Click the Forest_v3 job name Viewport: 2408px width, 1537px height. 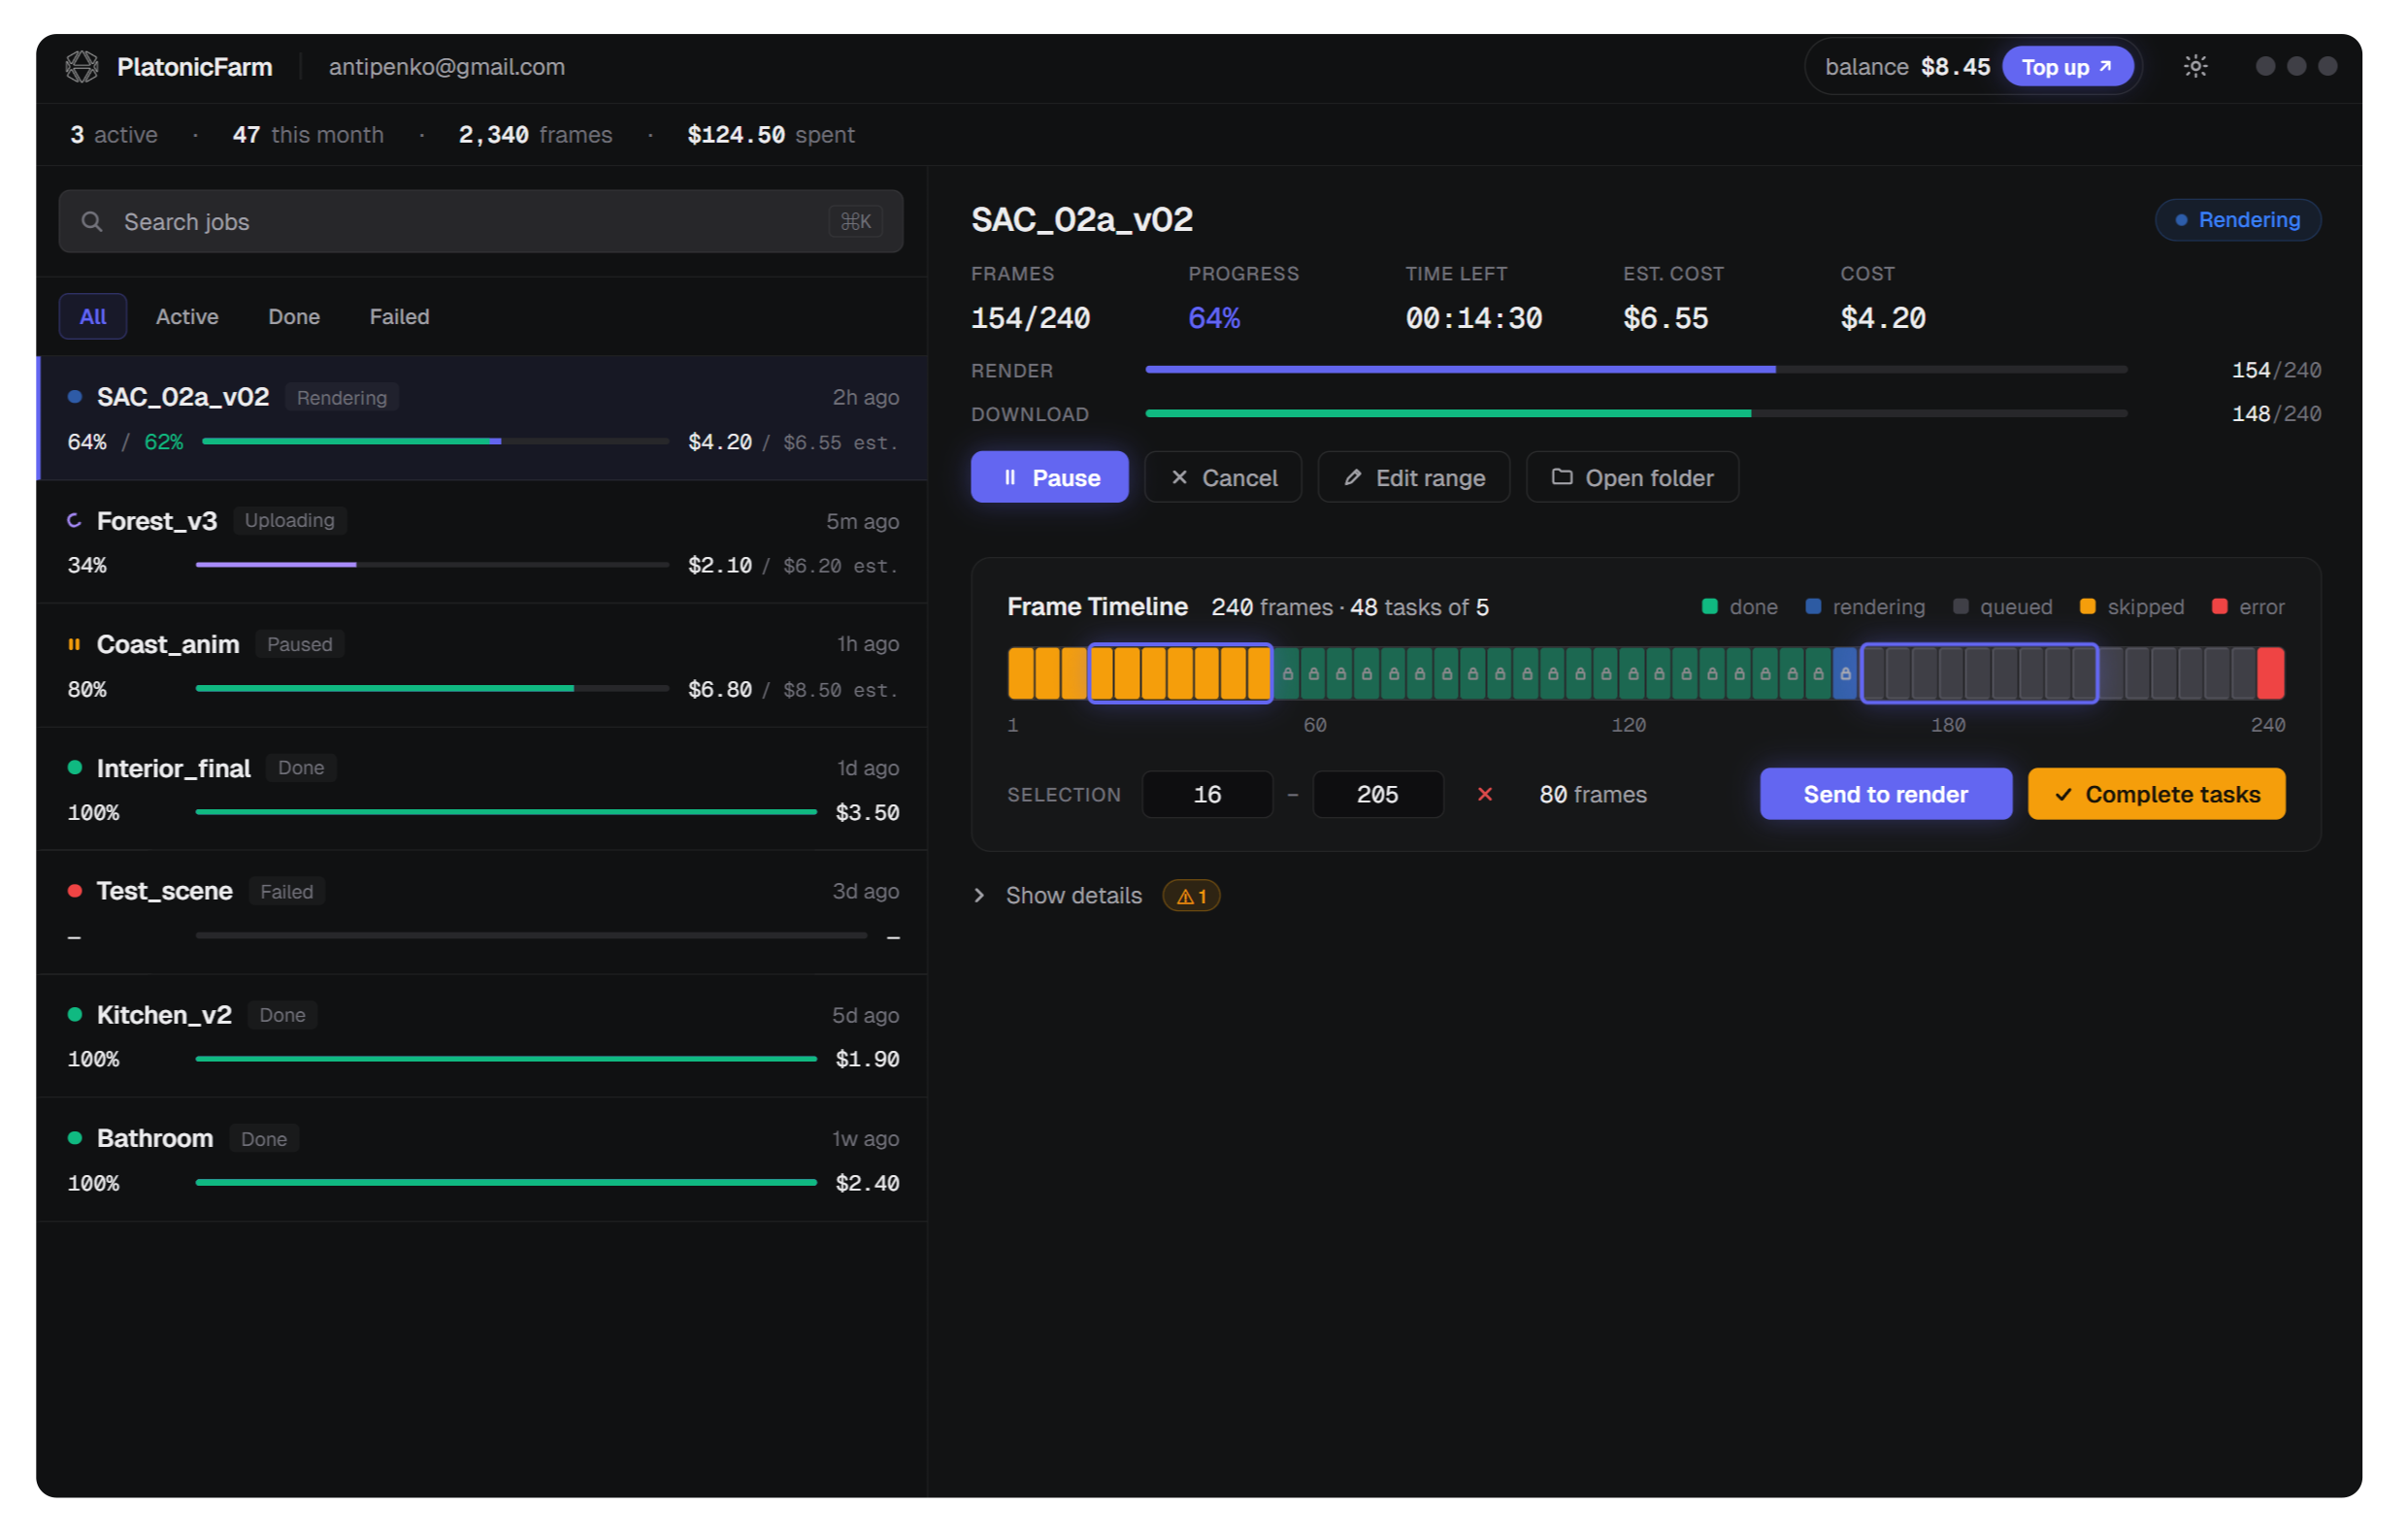pos(157,521)
